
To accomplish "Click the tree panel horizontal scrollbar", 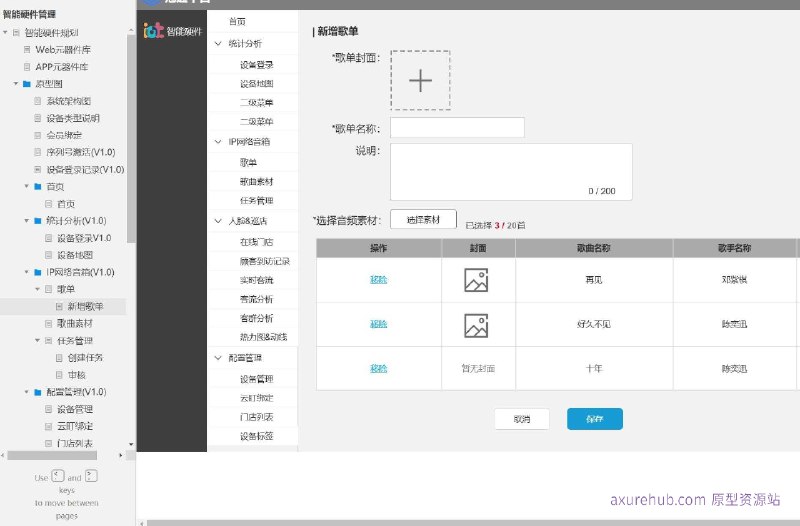I will coord(52,455).
